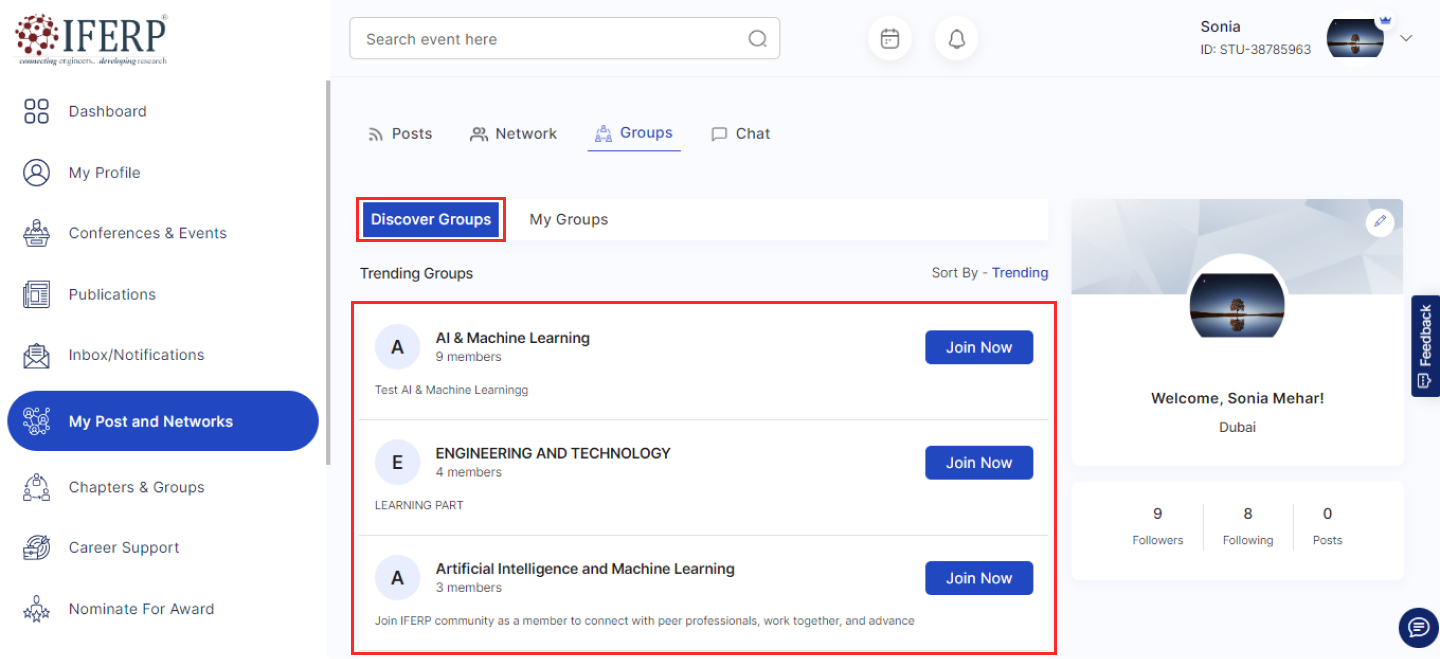Switch to the Network tab
This screenshot has width=1440, height=659.
click(x=514, y=134)
